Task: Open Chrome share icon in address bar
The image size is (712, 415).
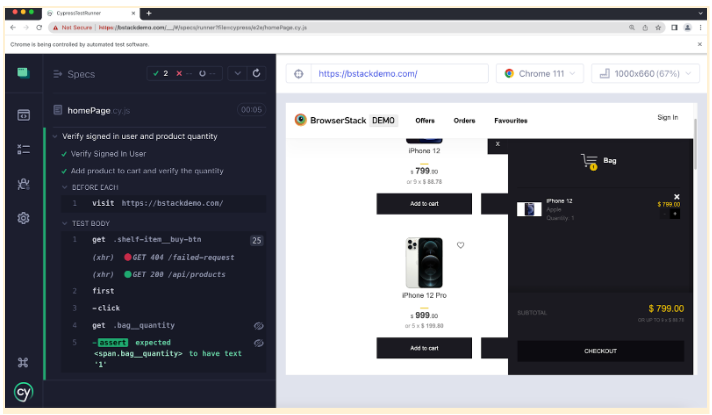Action: click(645, 28)
